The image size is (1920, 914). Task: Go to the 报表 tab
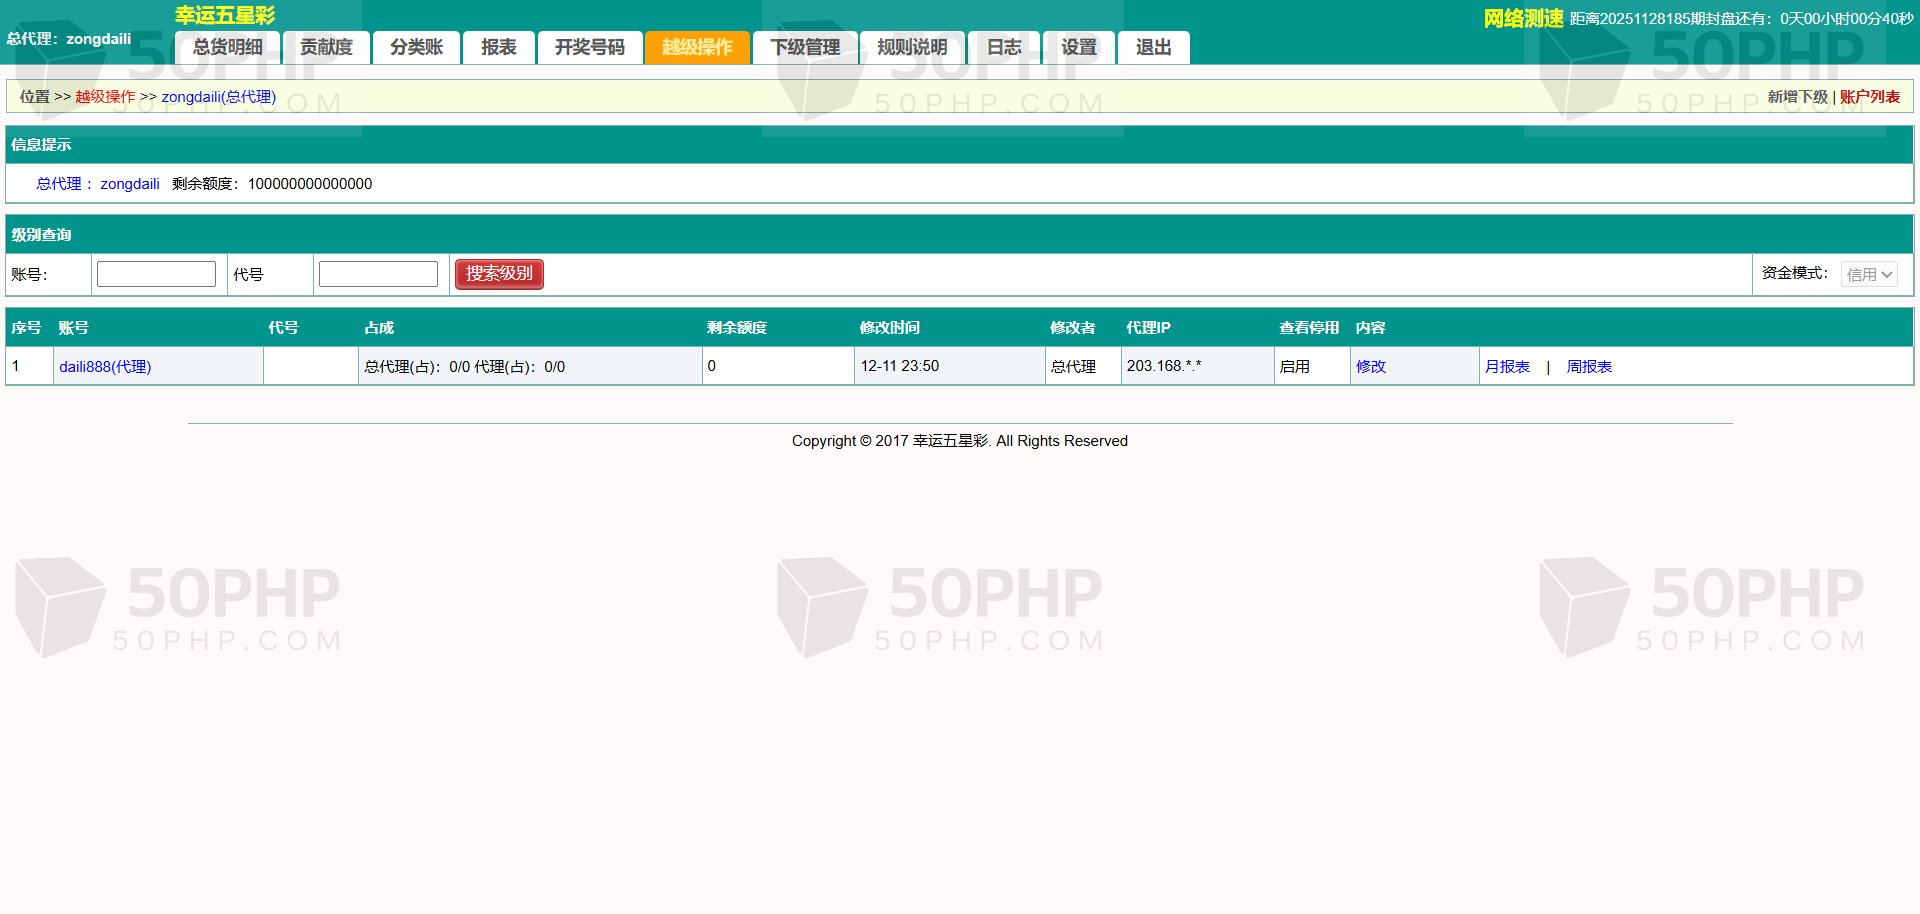[x=498, y=47]
